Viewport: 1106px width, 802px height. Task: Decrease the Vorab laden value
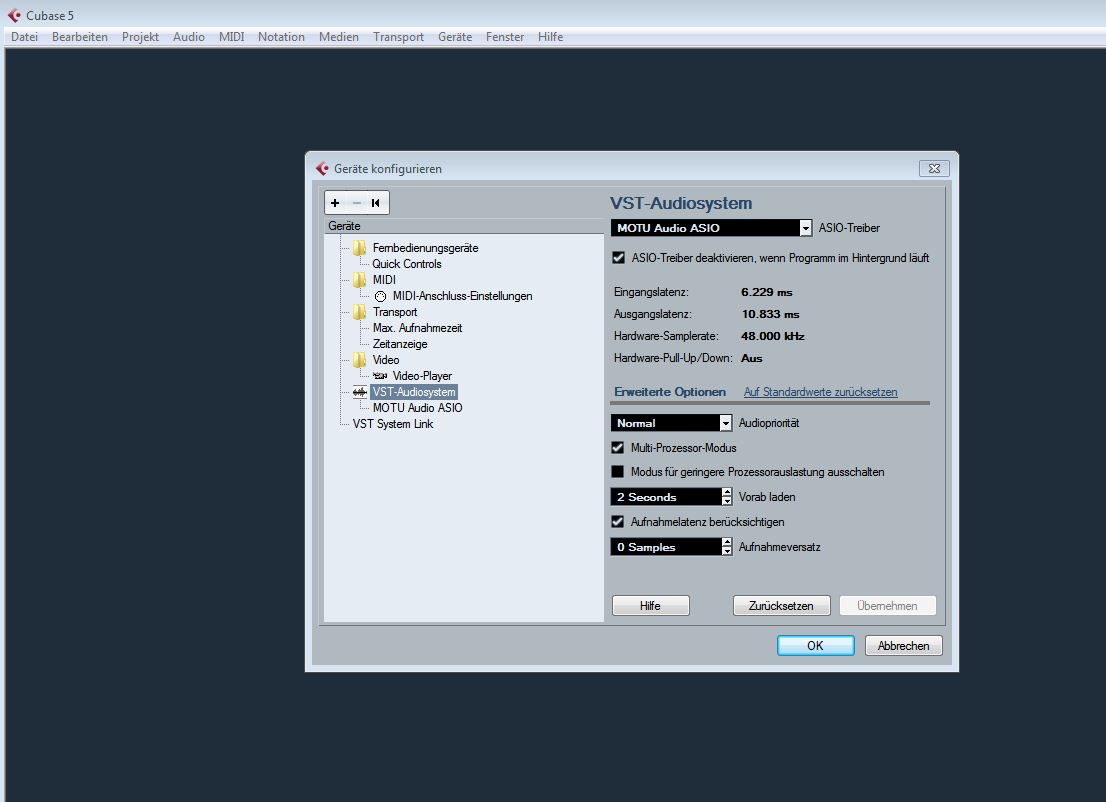coord(727,501)
